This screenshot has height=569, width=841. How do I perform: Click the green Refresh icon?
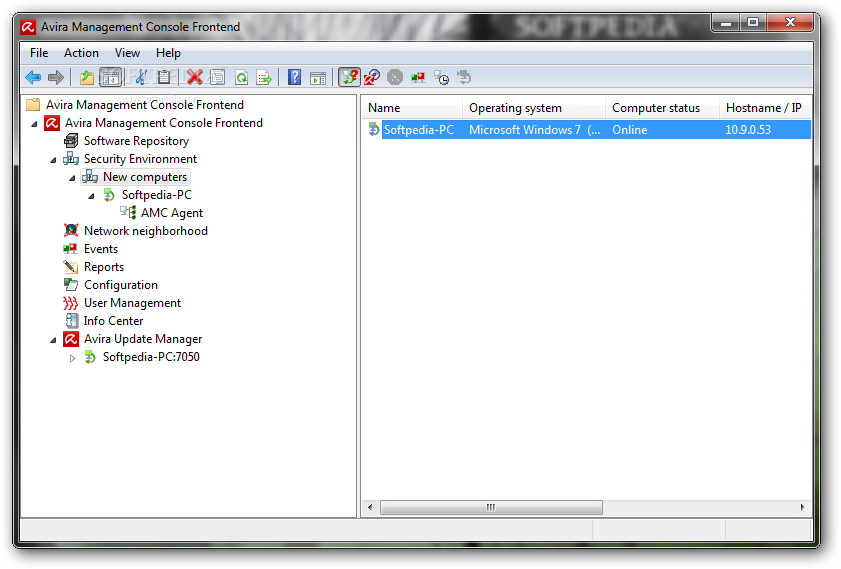242,78
